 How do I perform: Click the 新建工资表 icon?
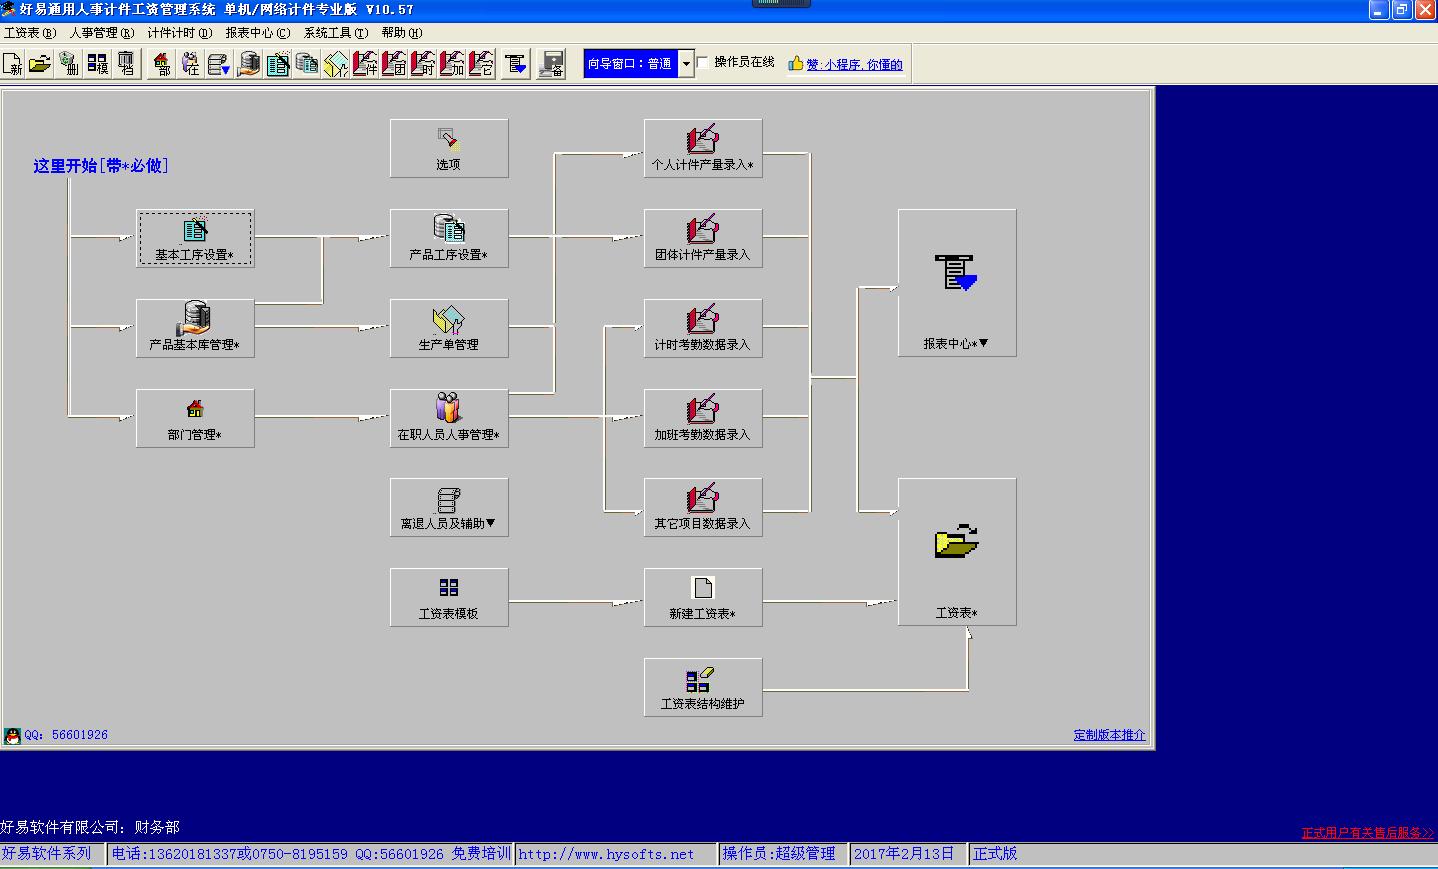pyautogui.click(x=703, y=597)
